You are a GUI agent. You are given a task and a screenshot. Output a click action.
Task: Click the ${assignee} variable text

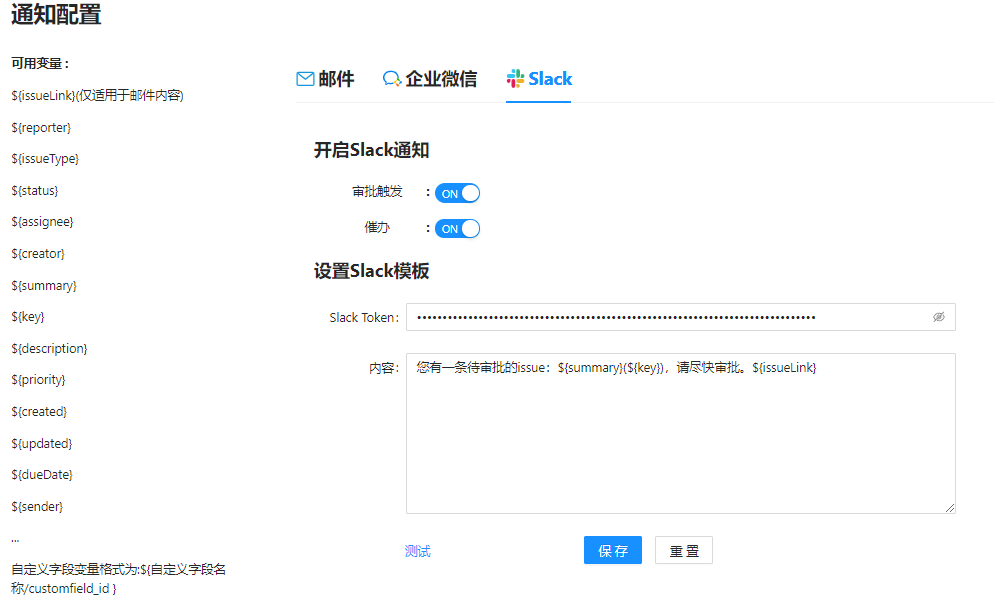point(42,222)
